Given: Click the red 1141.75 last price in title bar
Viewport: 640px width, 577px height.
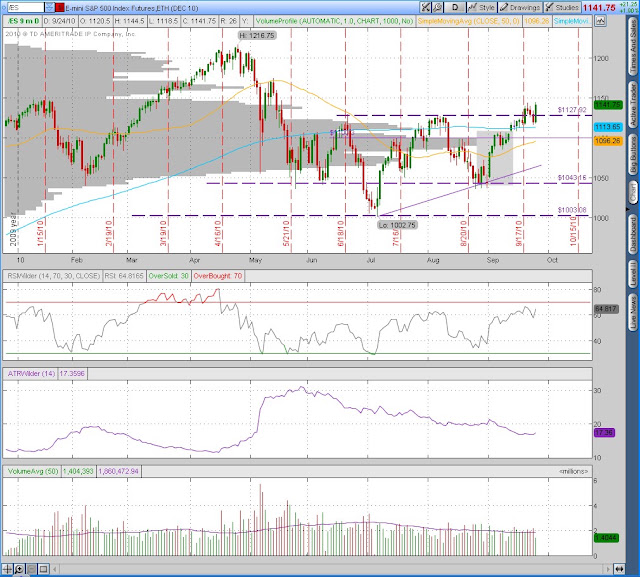Looking at the screenshot, I should tap(599, 8).
